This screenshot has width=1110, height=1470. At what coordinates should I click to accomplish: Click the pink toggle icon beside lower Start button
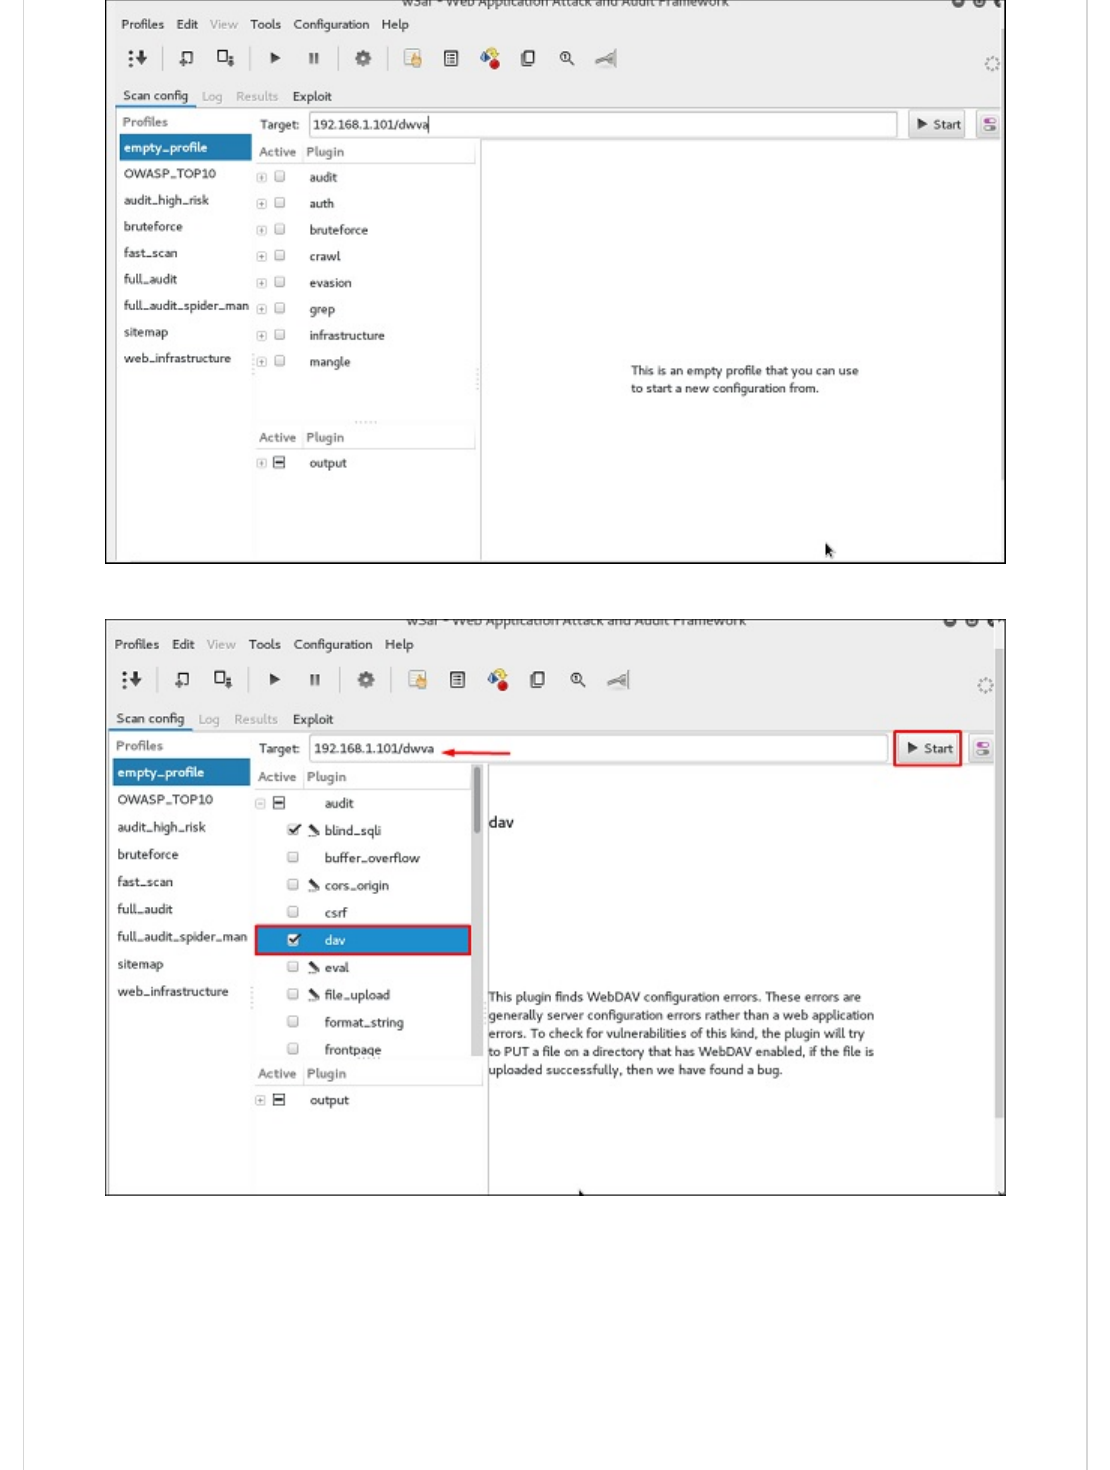(x=983, y=748)
